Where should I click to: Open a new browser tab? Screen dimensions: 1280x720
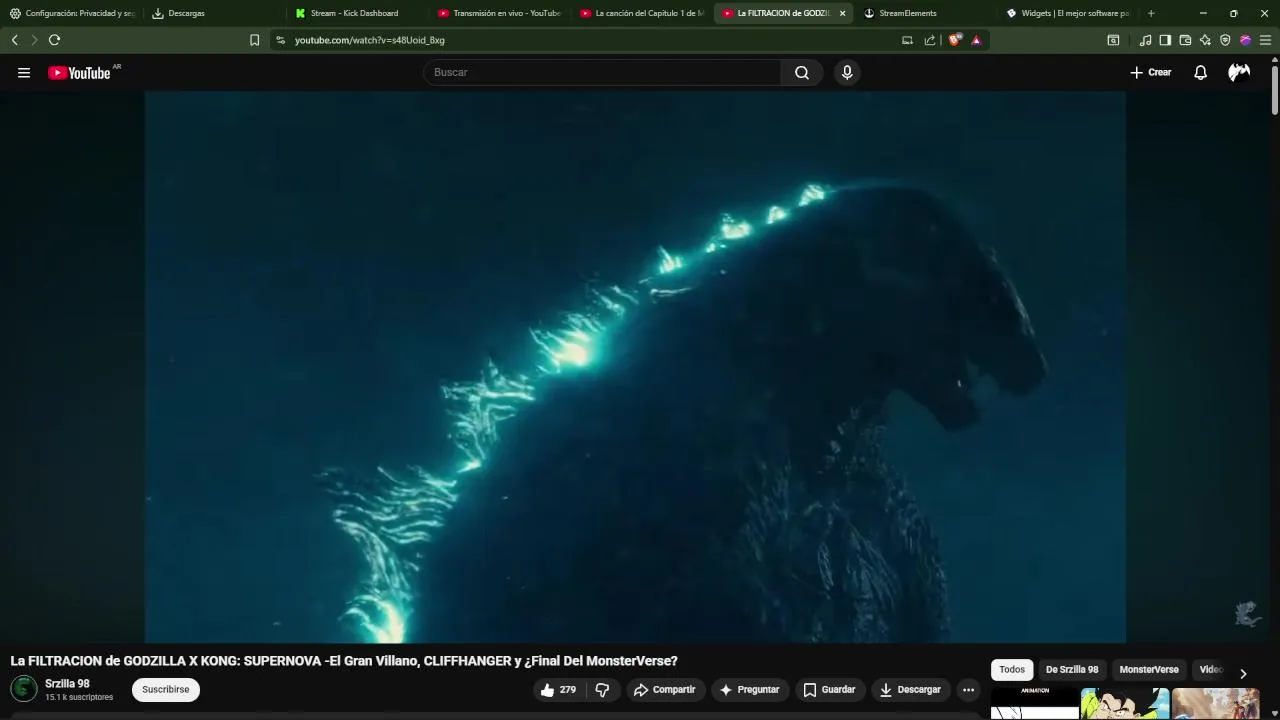coord(1151,13)
